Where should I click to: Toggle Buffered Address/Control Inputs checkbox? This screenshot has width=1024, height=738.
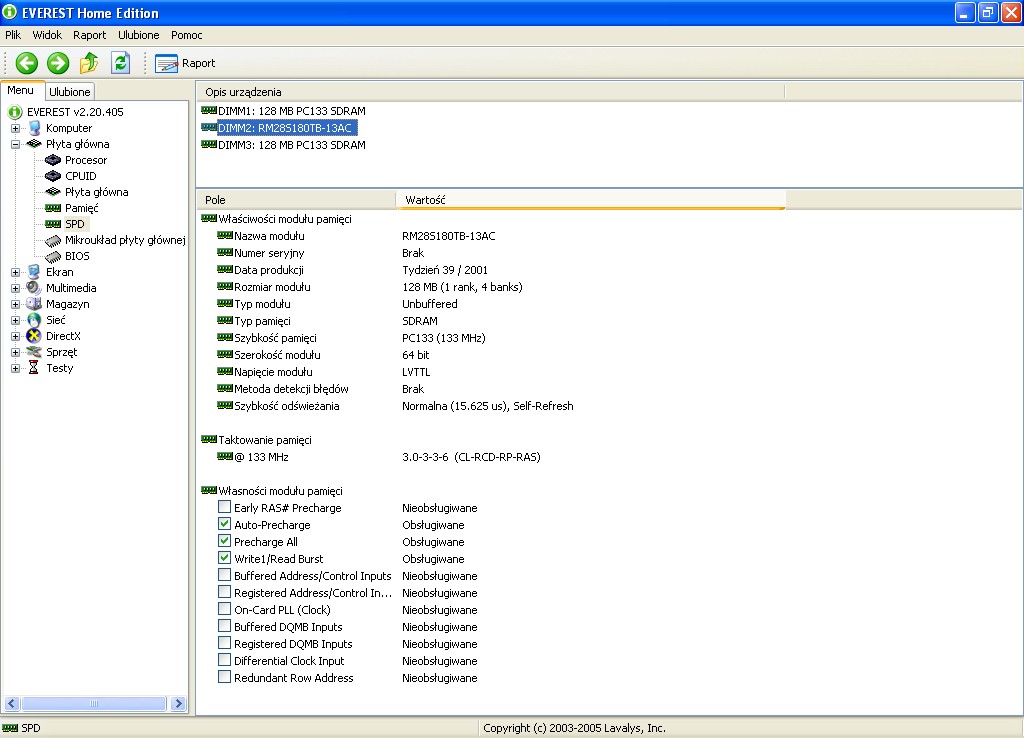[x=224, y=575]
